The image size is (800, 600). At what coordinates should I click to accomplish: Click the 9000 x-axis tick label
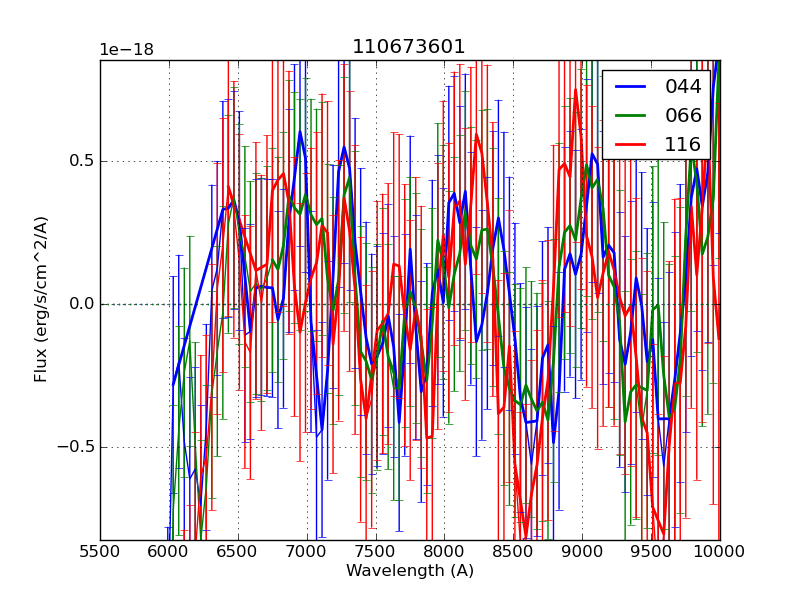pos(582,551)
